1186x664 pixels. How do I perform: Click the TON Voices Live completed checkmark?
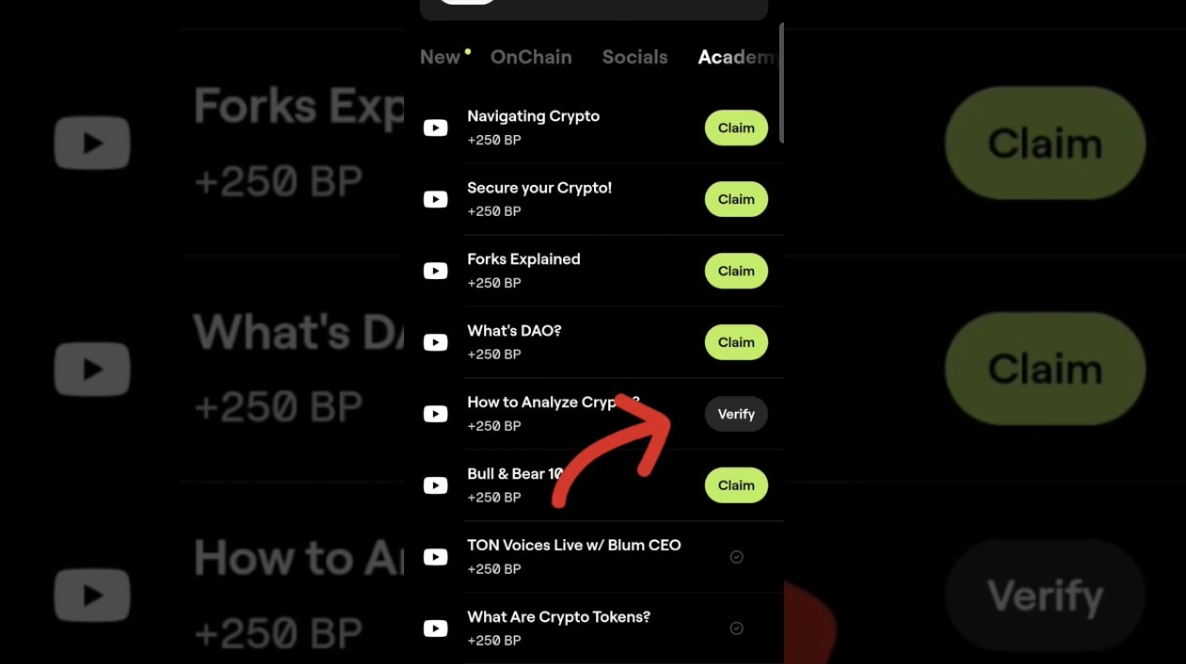[x=736, y=557]
